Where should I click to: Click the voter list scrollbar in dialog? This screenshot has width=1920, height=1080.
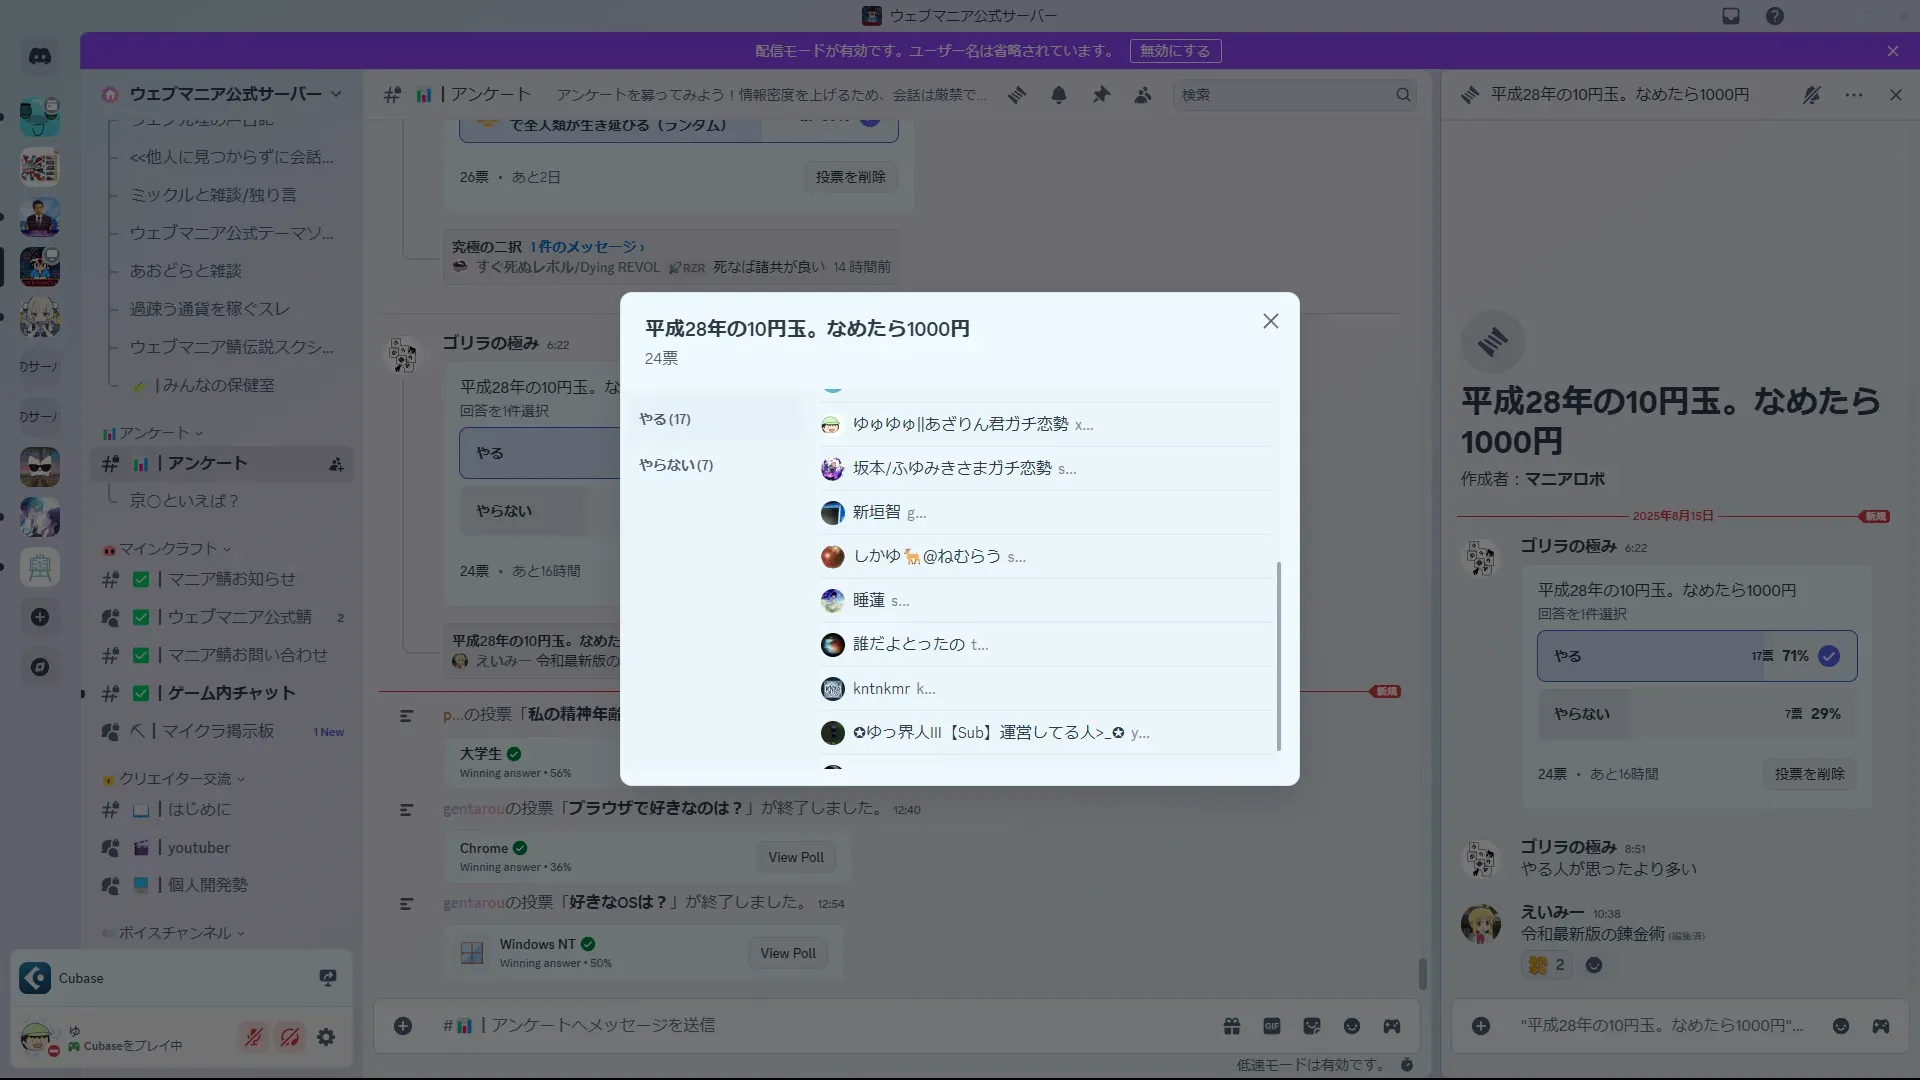[x=1279, y=655]
